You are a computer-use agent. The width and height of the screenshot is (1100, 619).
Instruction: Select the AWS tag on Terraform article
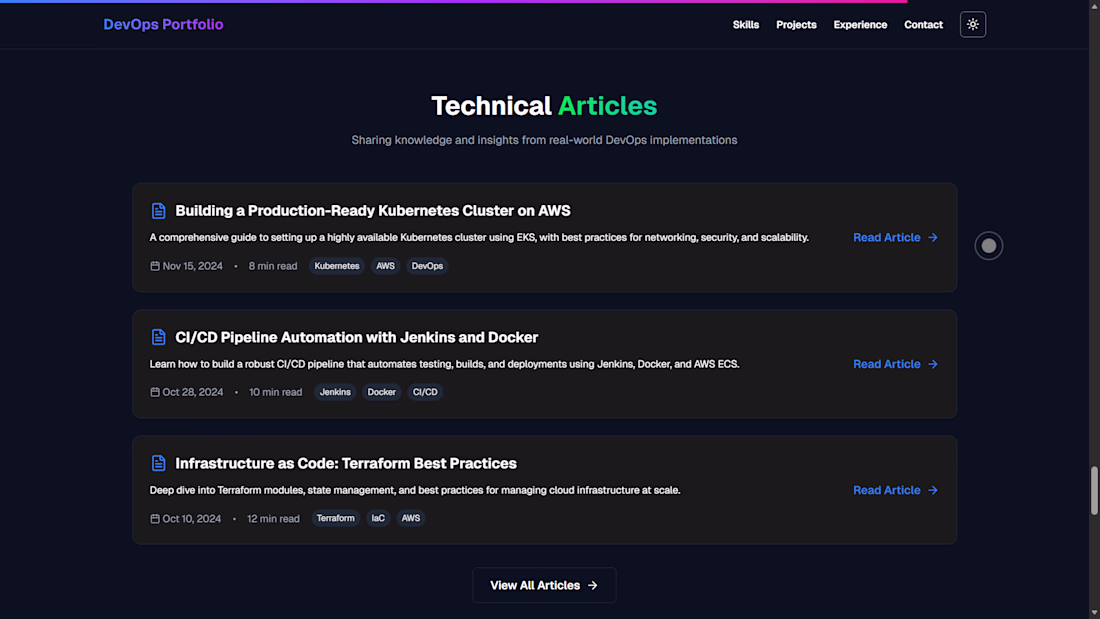pos(410,518)
